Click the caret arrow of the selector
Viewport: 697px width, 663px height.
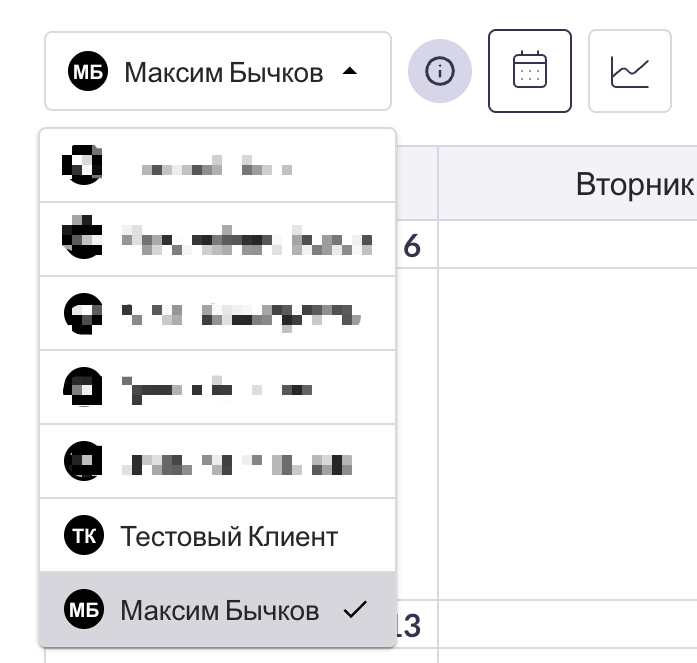coord(348,72)
